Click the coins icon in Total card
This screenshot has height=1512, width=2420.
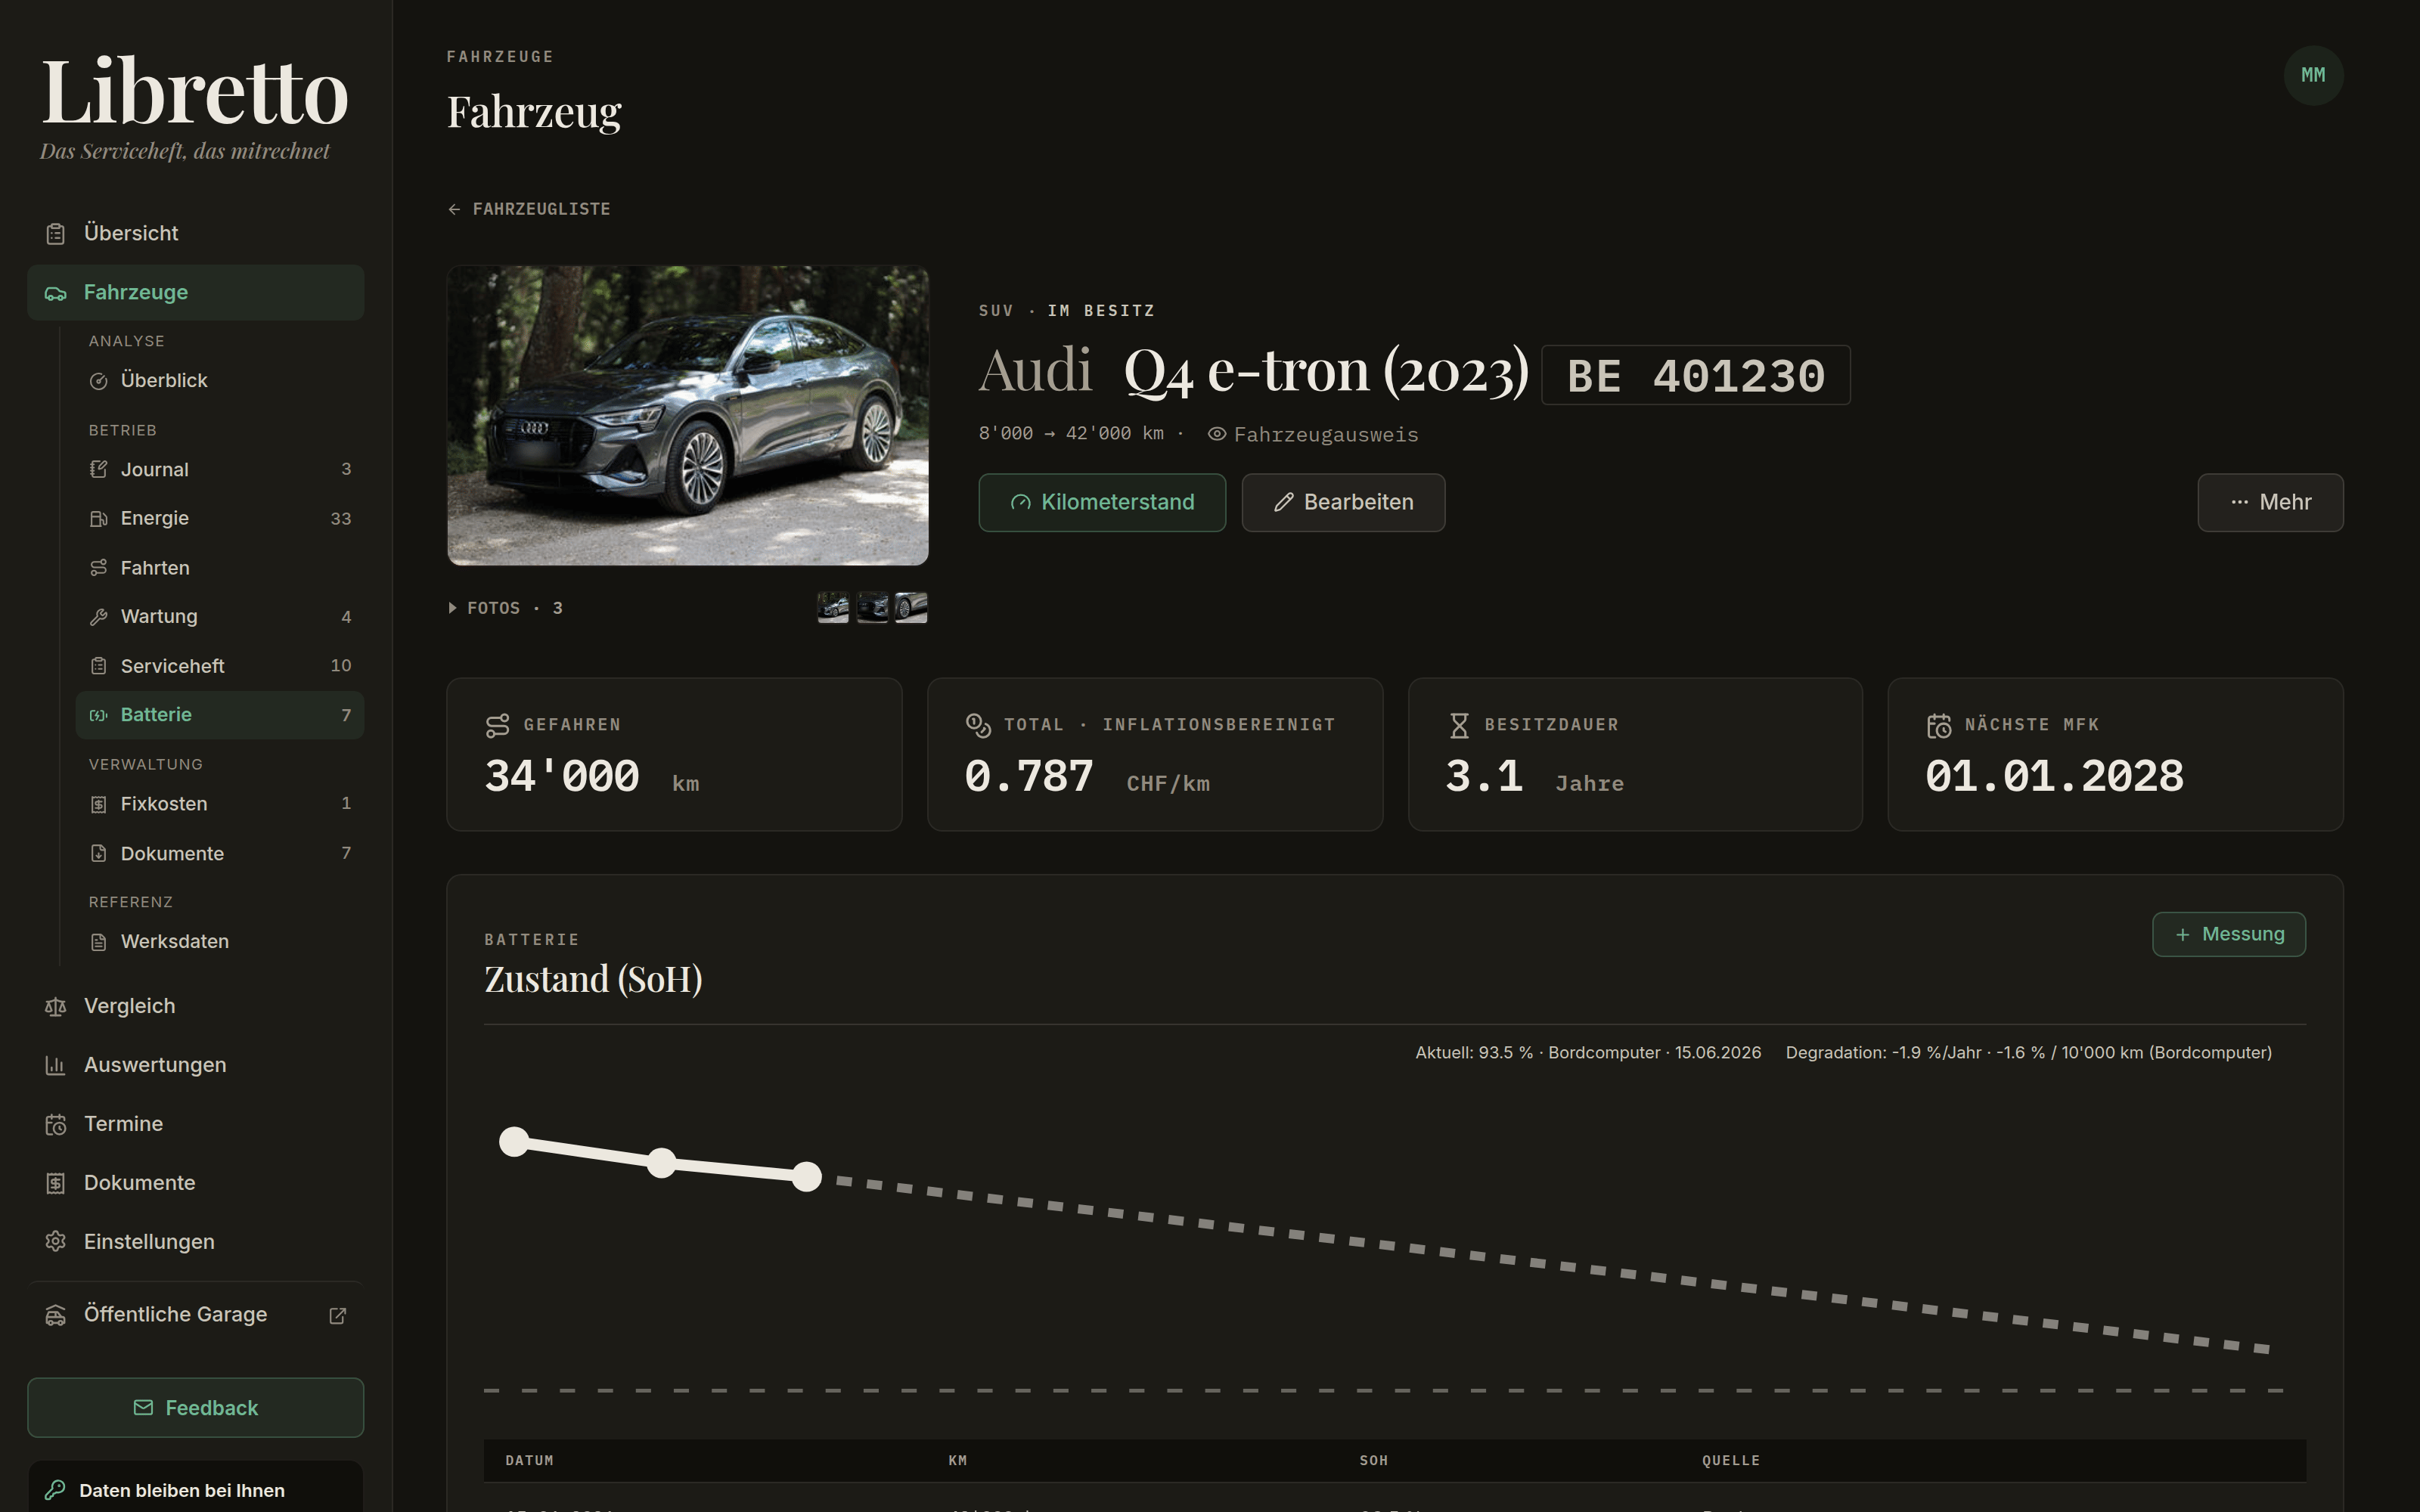click(x=978, y=726)
